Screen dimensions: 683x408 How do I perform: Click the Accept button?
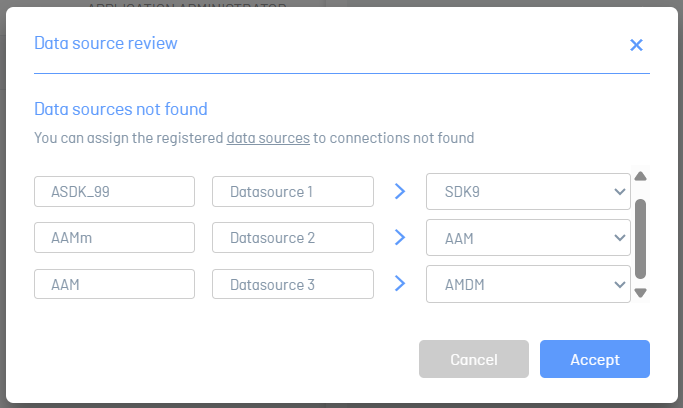click(595, 359)
